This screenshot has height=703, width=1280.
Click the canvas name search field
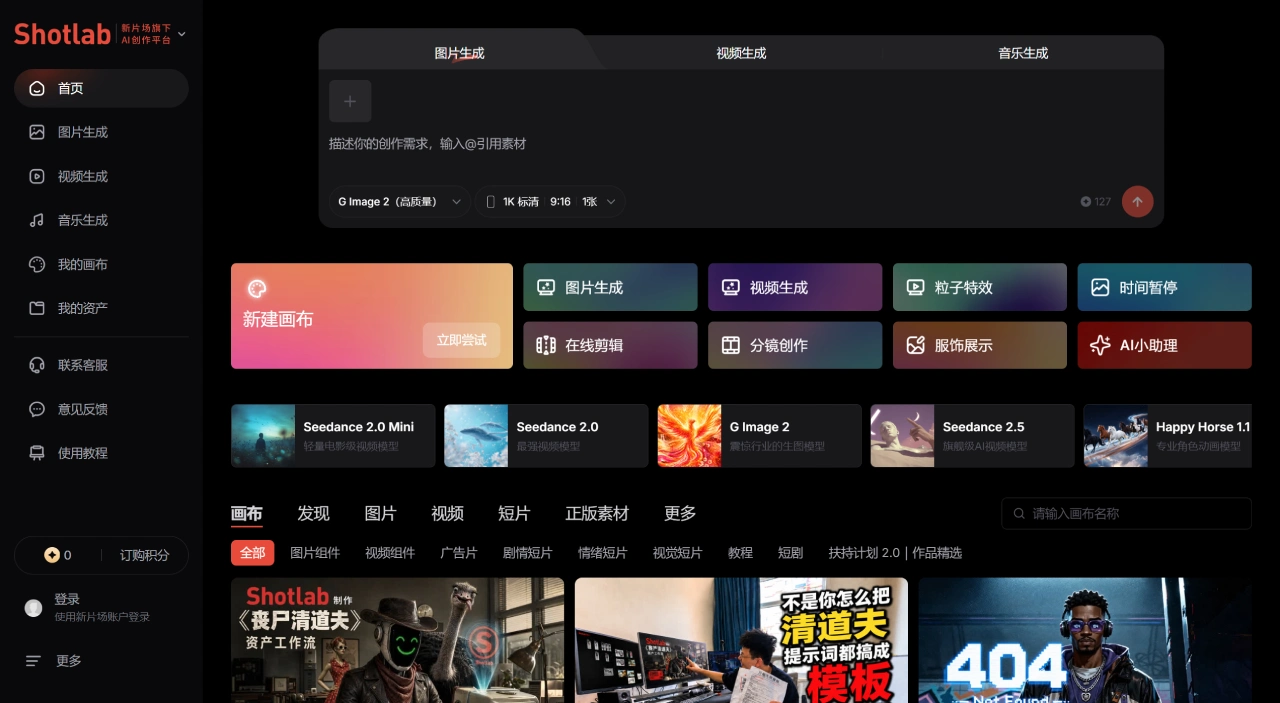pos(1127,513)
